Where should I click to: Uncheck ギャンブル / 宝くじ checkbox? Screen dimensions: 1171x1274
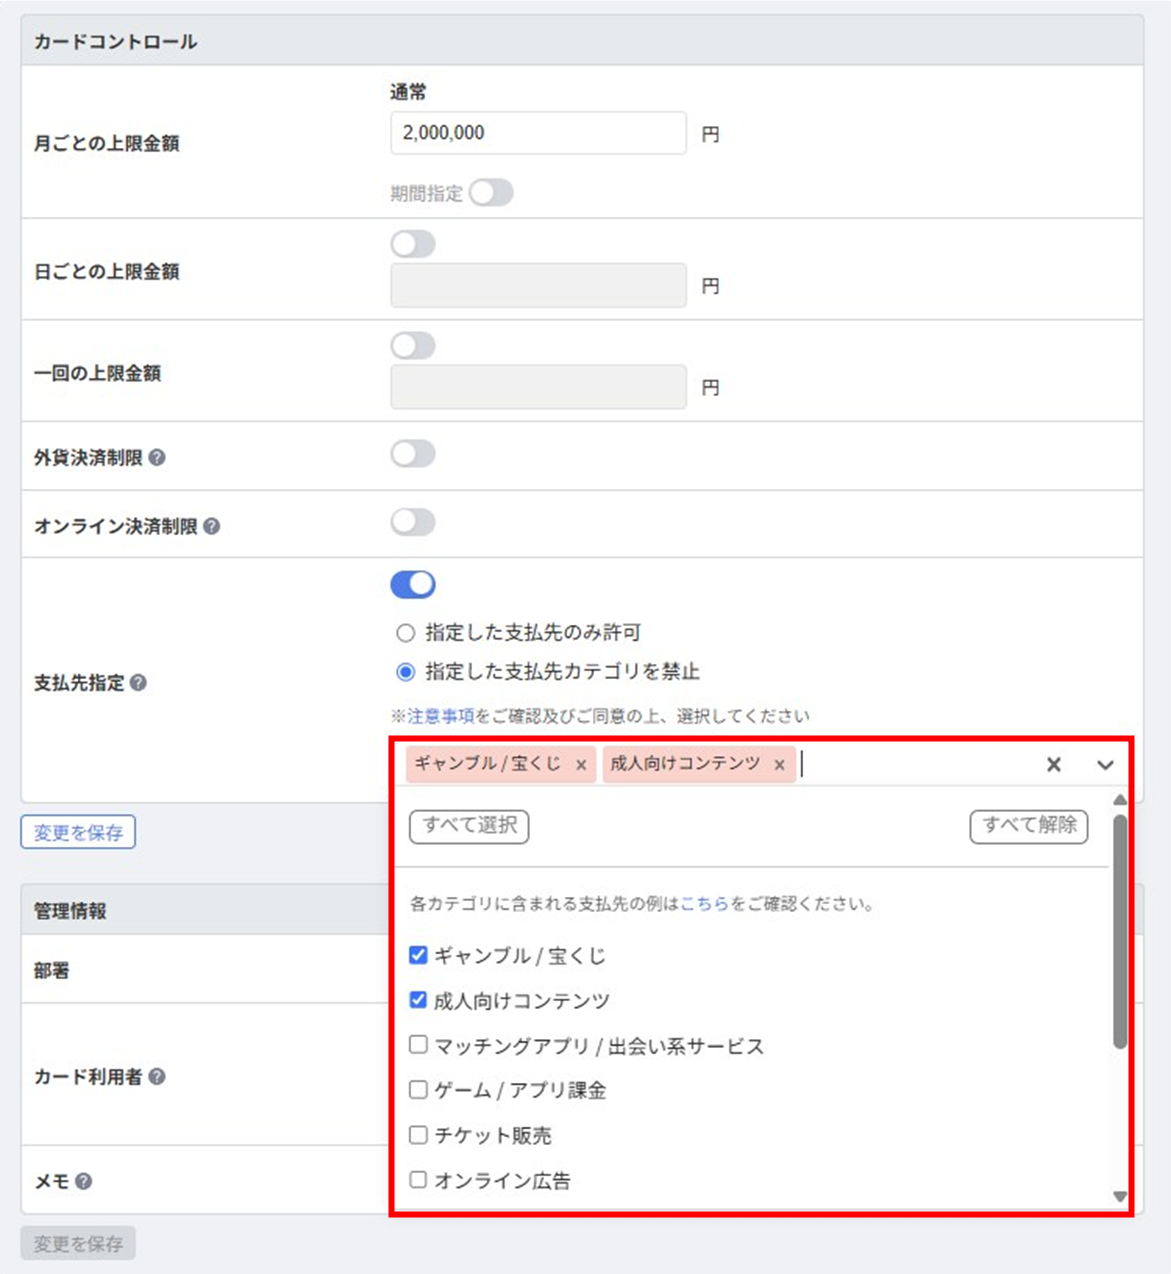click(418, 955)
